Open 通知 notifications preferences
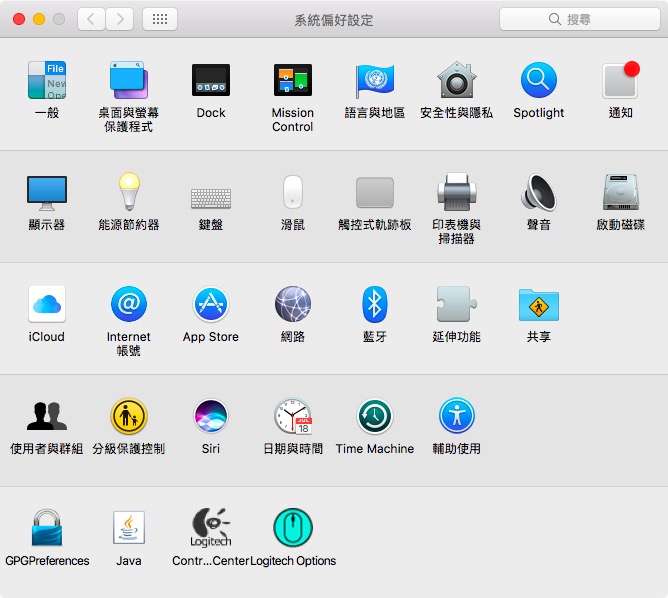 pyautogui.click(x=620, y=80)
